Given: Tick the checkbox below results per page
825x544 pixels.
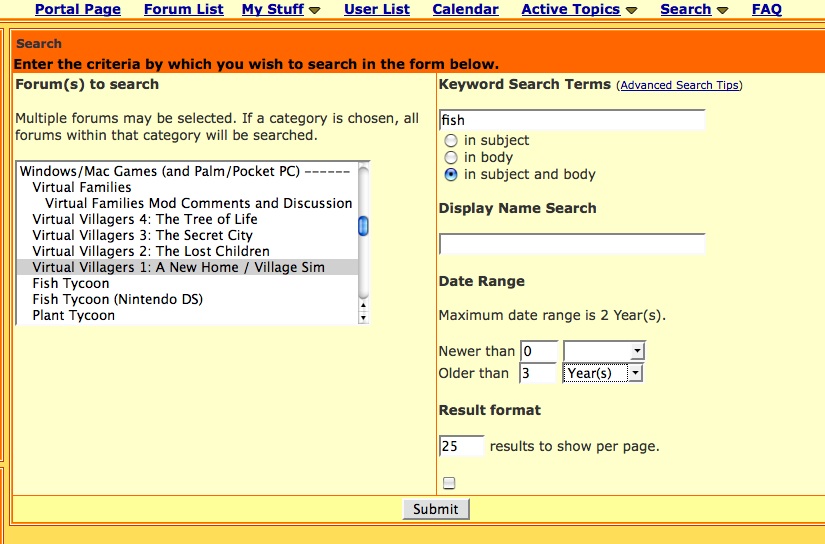Looking at the screenshot, I should 449,483.
